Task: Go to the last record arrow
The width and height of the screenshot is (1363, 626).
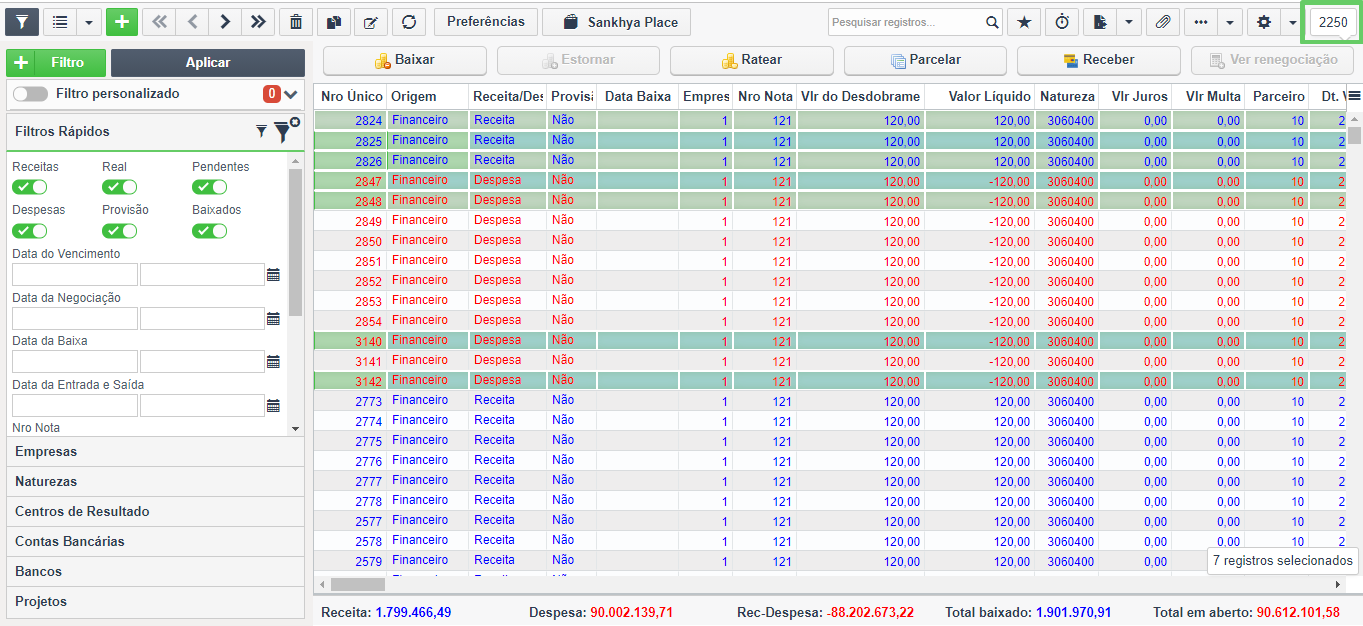Action: [258, 22]
